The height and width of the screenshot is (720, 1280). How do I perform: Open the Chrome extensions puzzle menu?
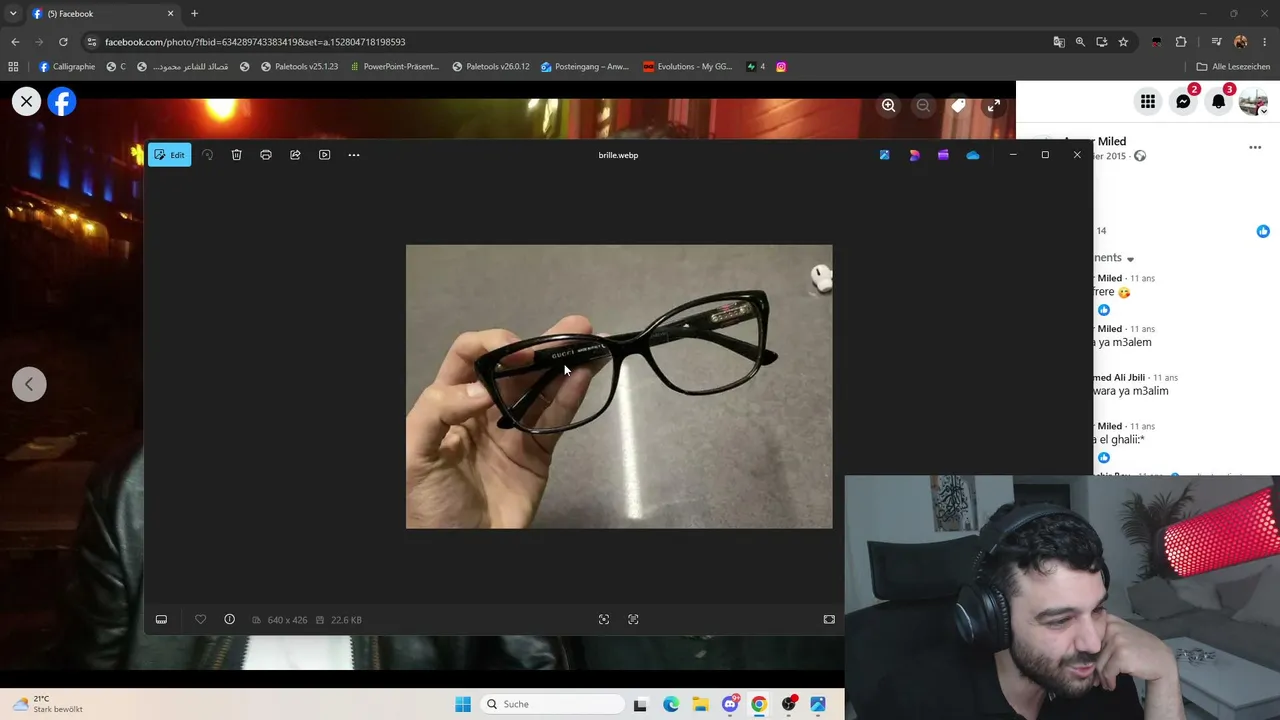(x=1181, y=42)
